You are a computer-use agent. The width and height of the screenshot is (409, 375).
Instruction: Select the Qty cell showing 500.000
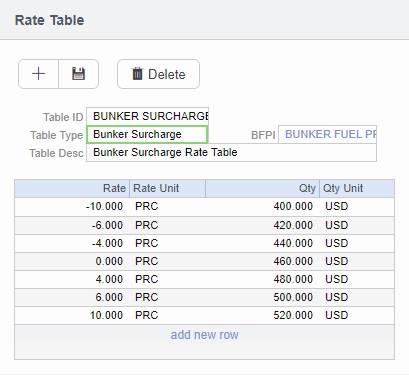tap(262, 297)
